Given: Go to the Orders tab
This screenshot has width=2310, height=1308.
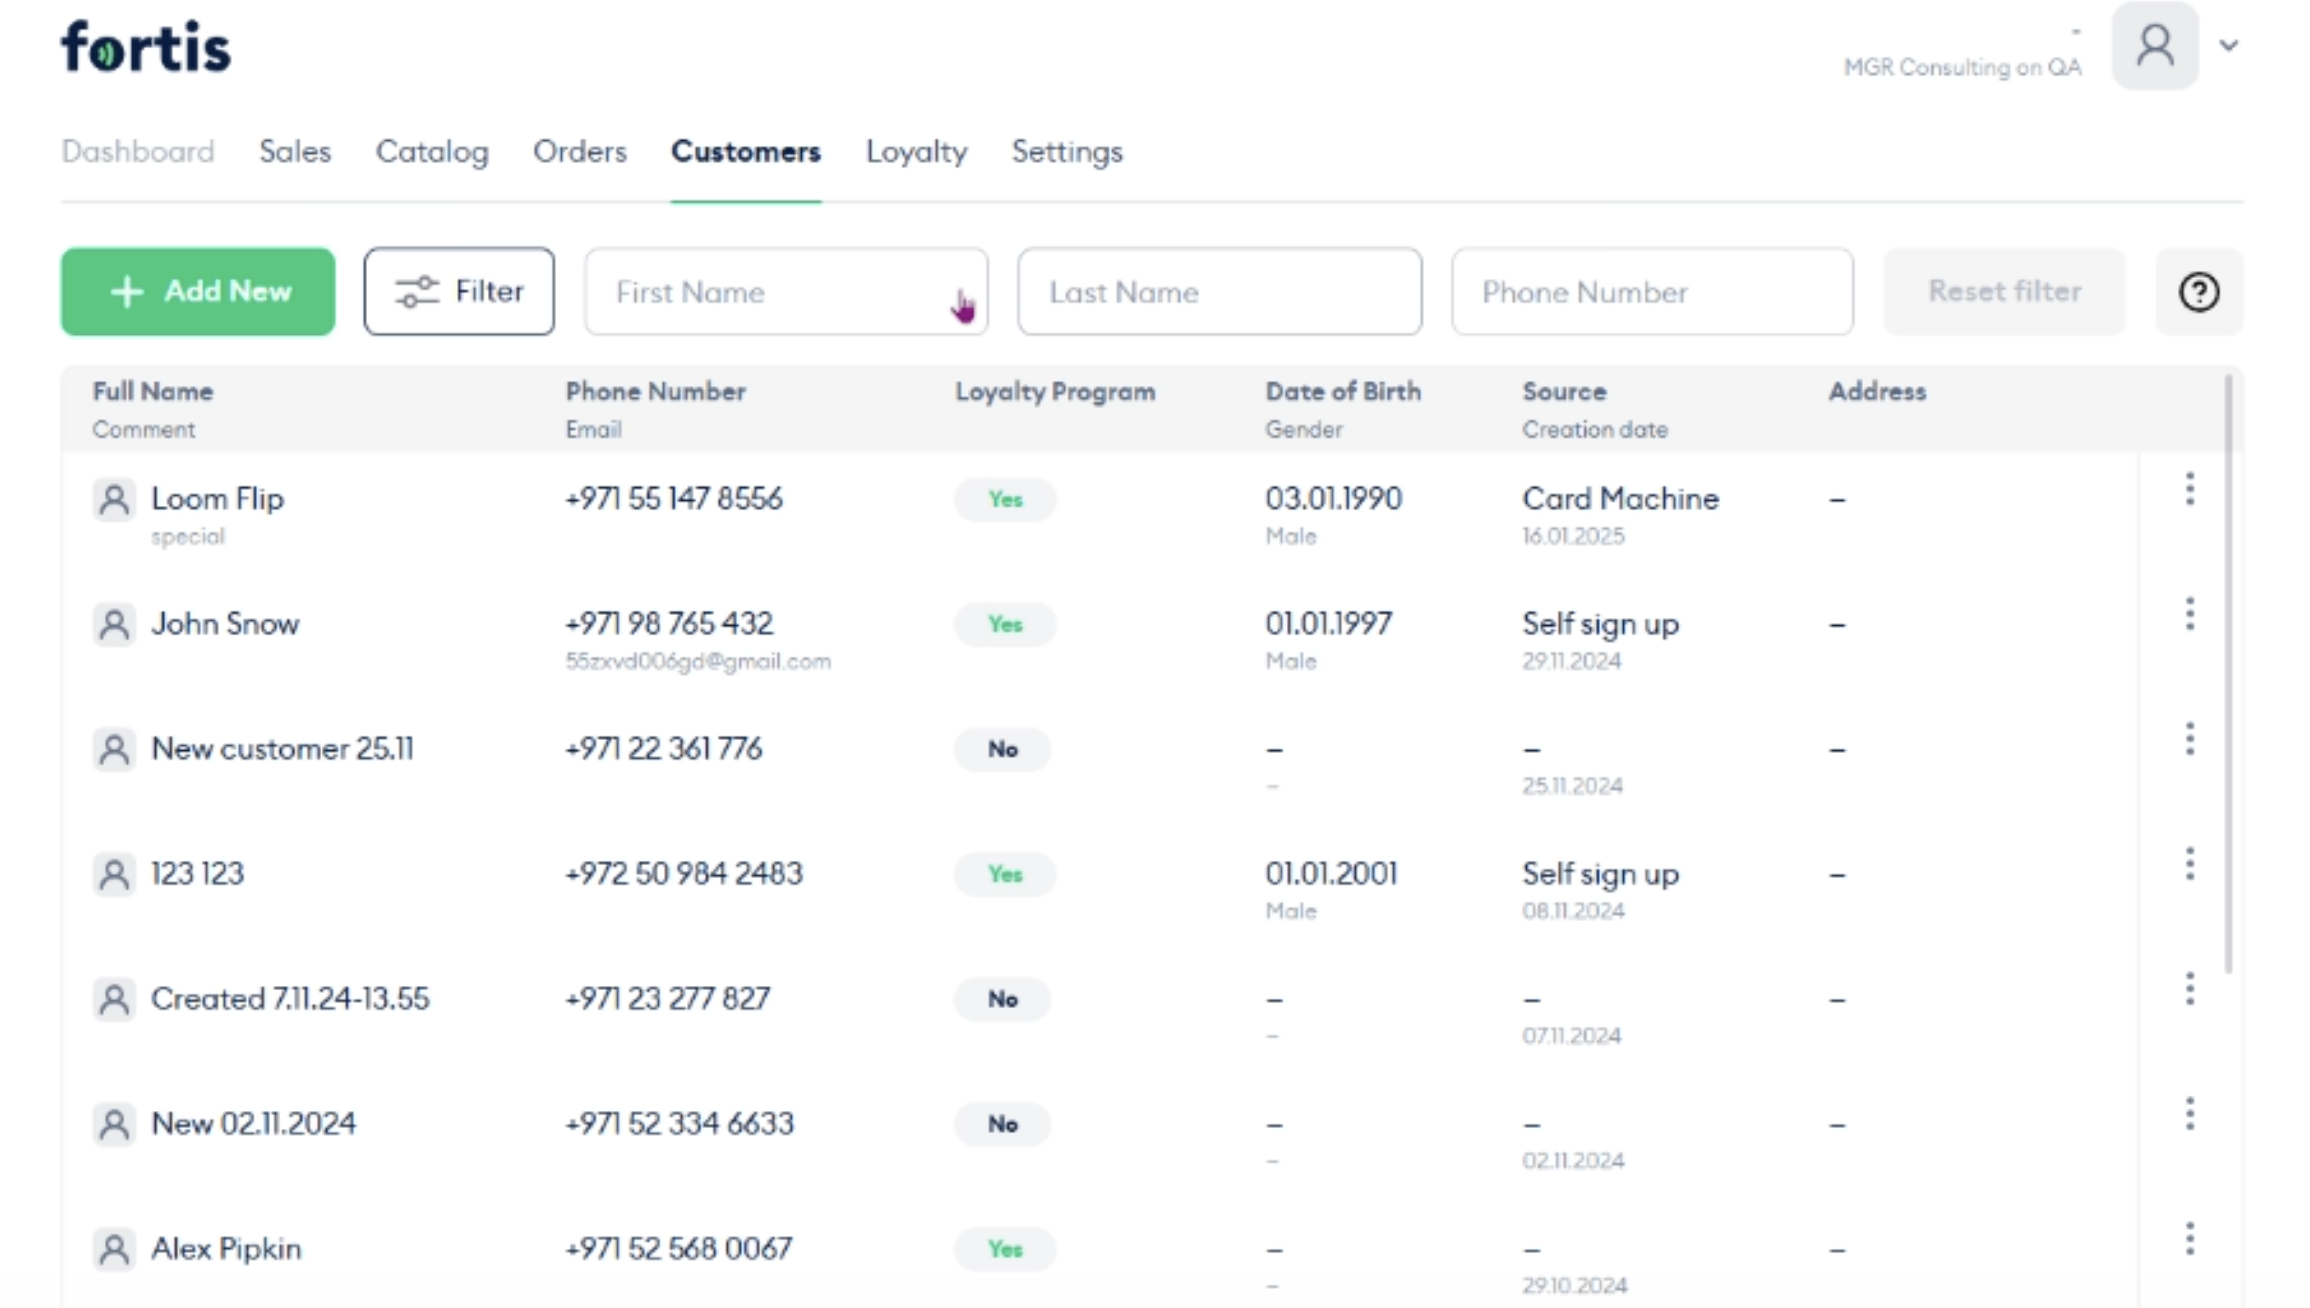Looking at the screenshot, I should (x=579, y=152).
